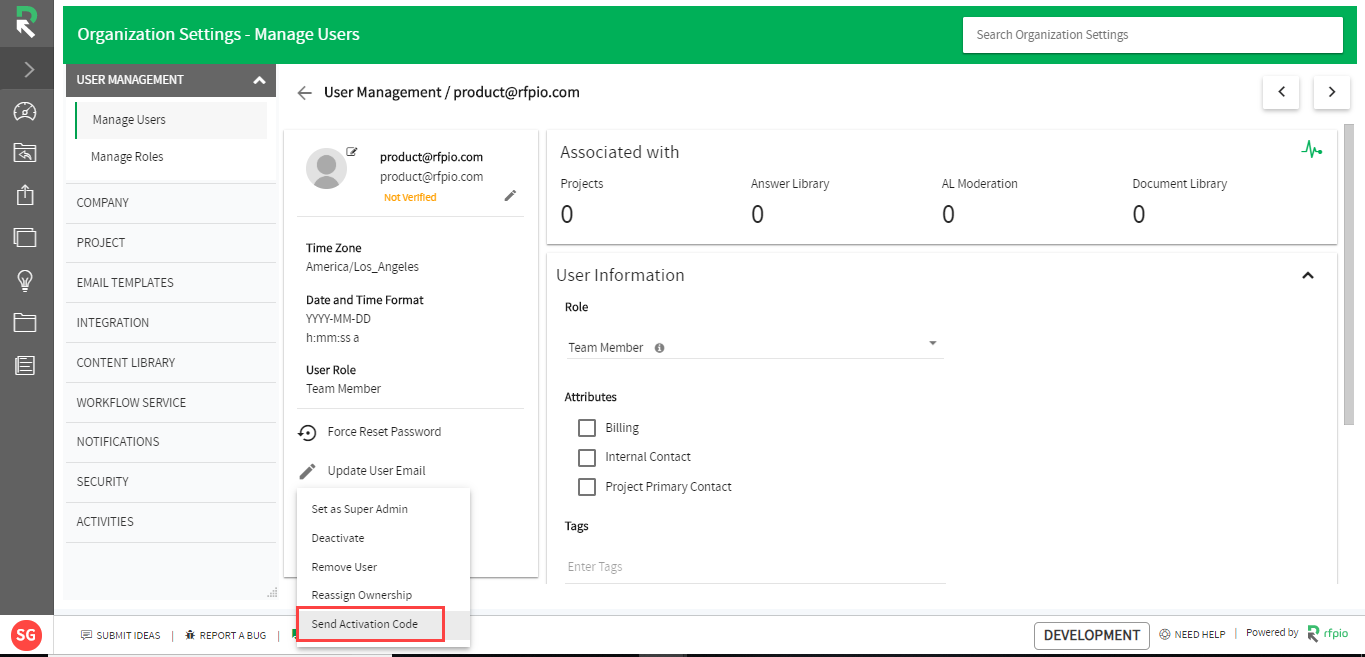Screen dimensions: 1365x657
Task: Click the vertical scrollbar on the right
Action: pos(1348,277)
